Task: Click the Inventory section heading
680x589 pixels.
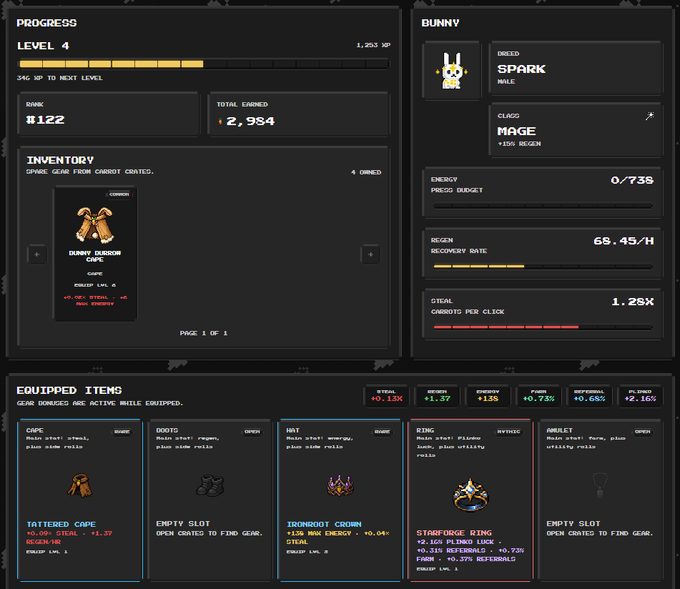Action: 60,160
